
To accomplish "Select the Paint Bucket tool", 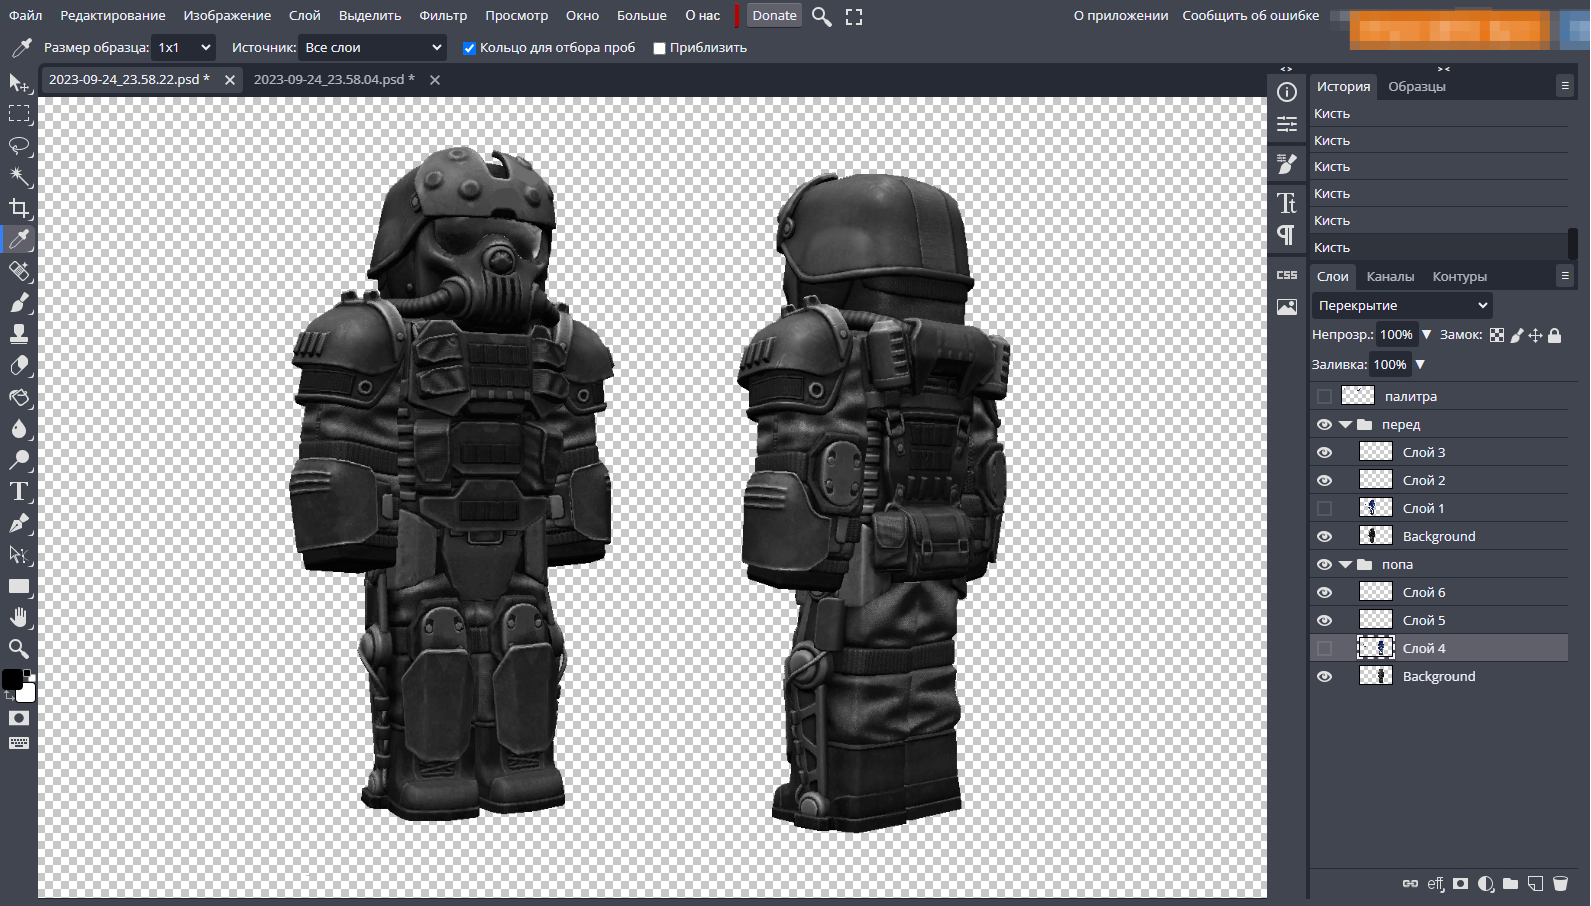I will [19, 397].
